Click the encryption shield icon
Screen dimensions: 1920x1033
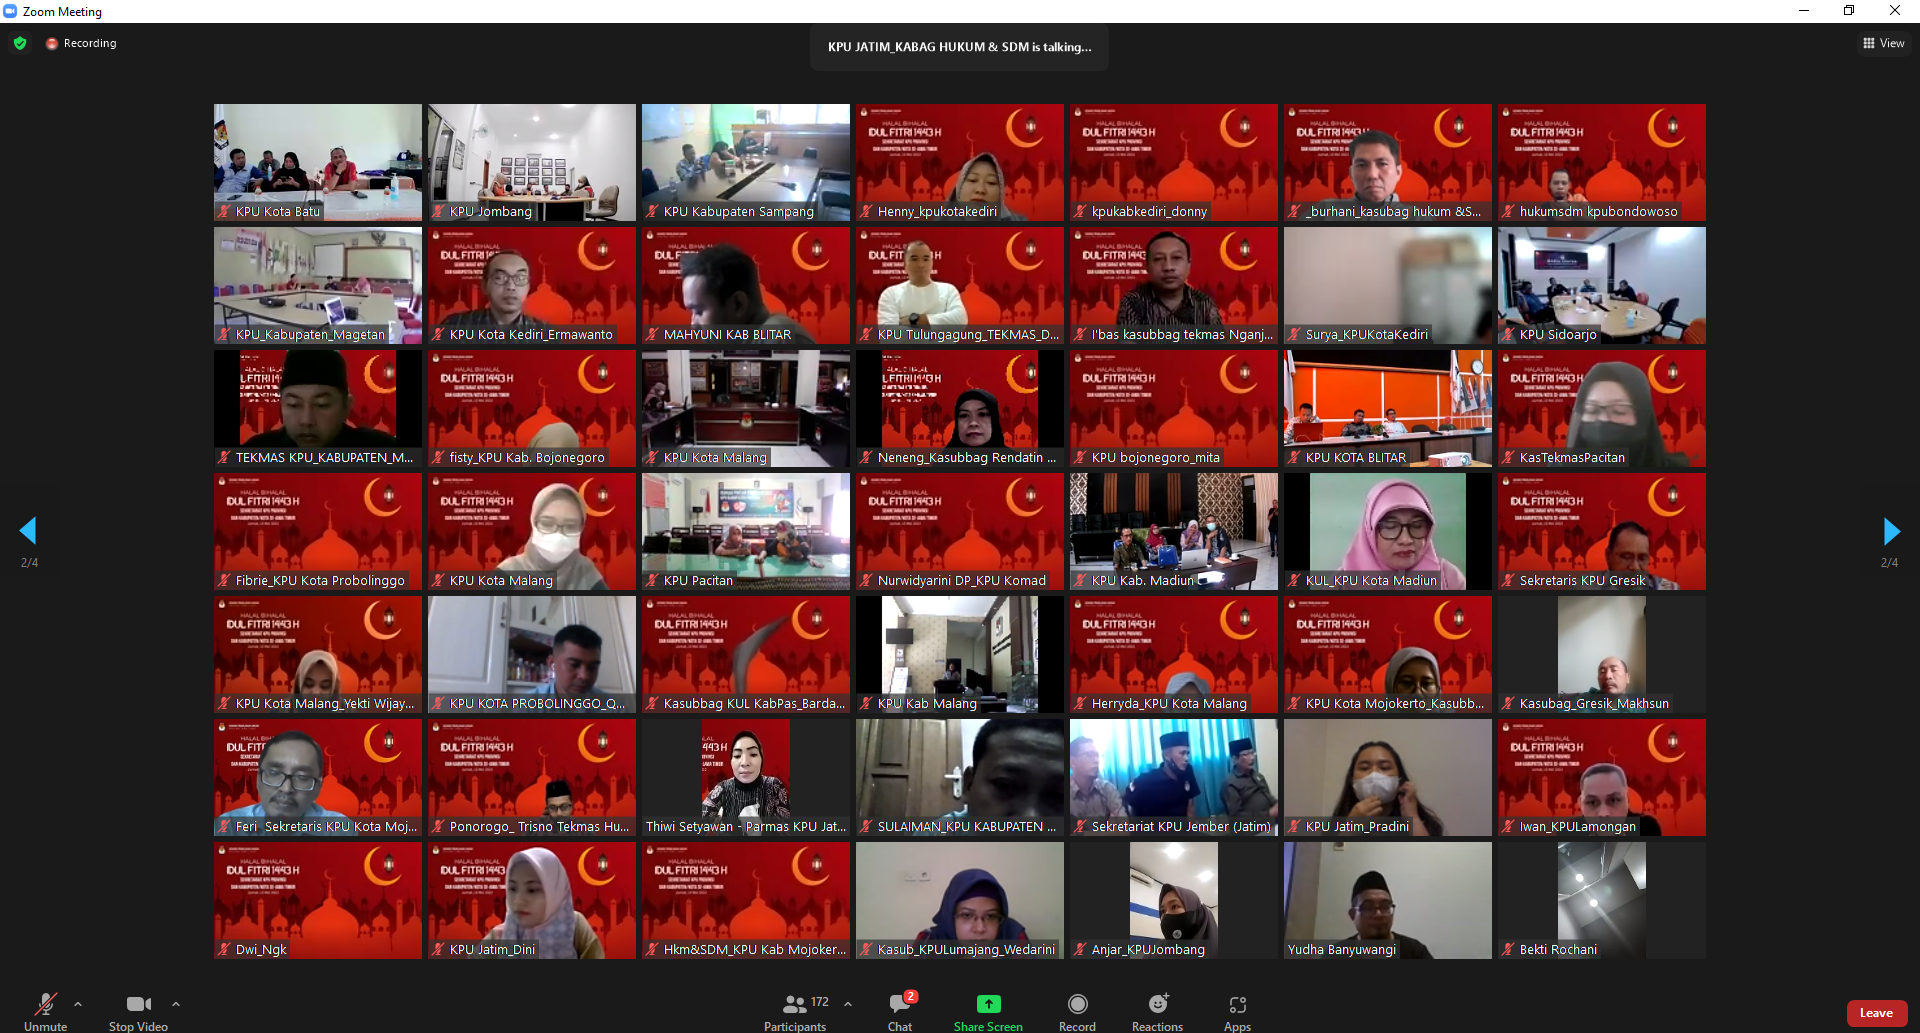point(20,43)
